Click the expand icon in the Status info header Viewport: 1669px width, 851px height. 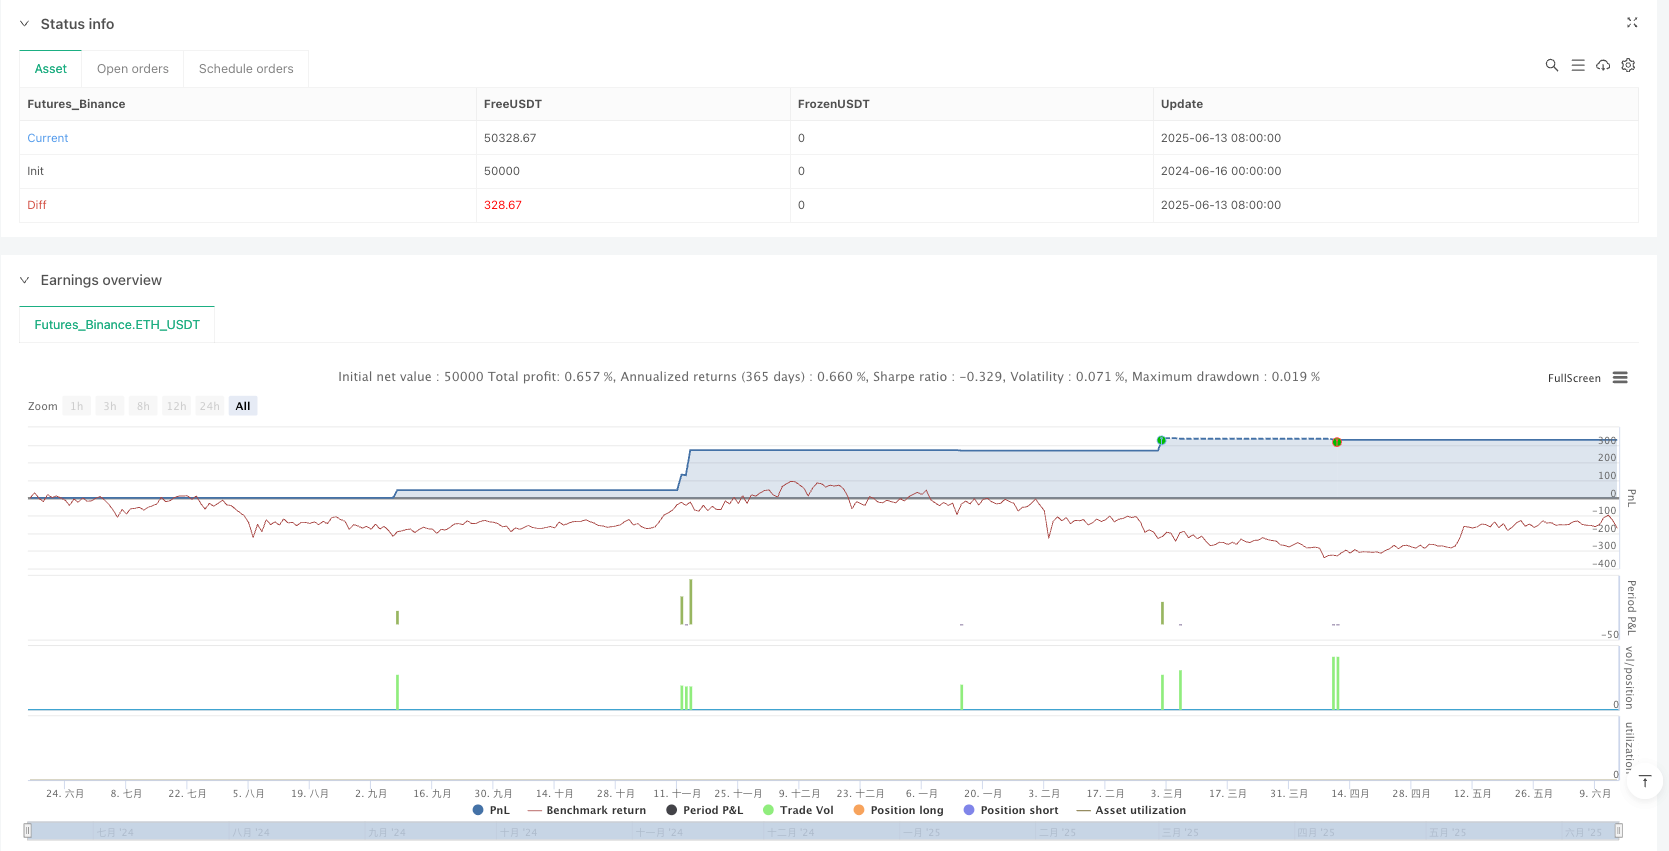1632,22
